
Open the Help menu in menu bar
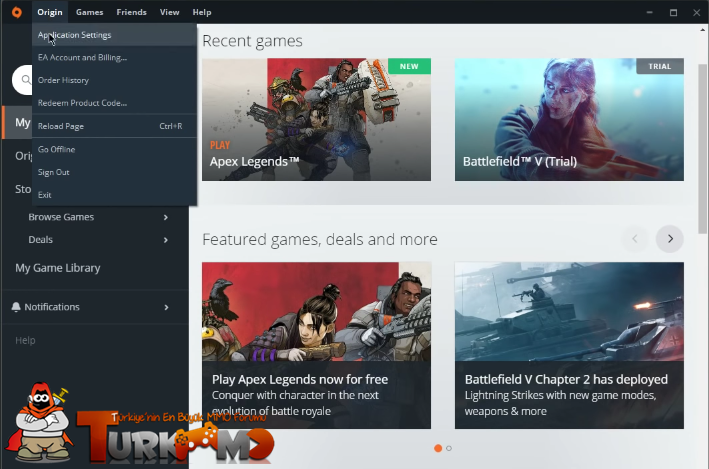pyautogui.click(x=202, y=12)
